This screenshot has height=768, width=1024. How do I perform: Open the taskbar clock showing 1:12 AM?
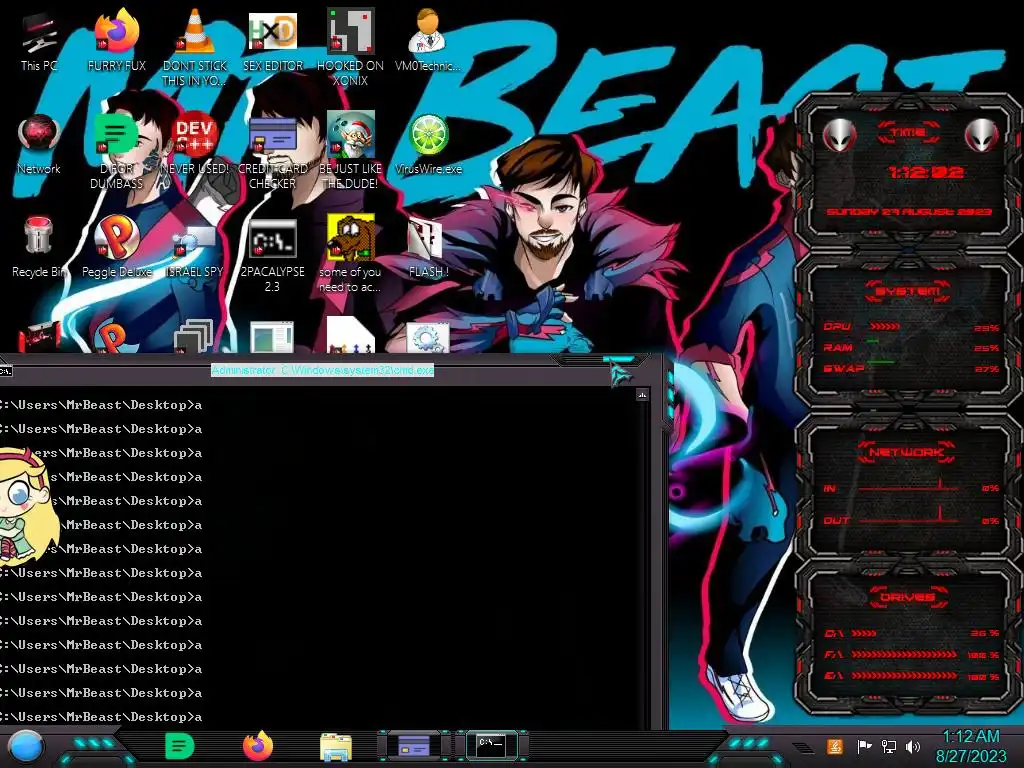pyautogui.click(x=971, y=746)
